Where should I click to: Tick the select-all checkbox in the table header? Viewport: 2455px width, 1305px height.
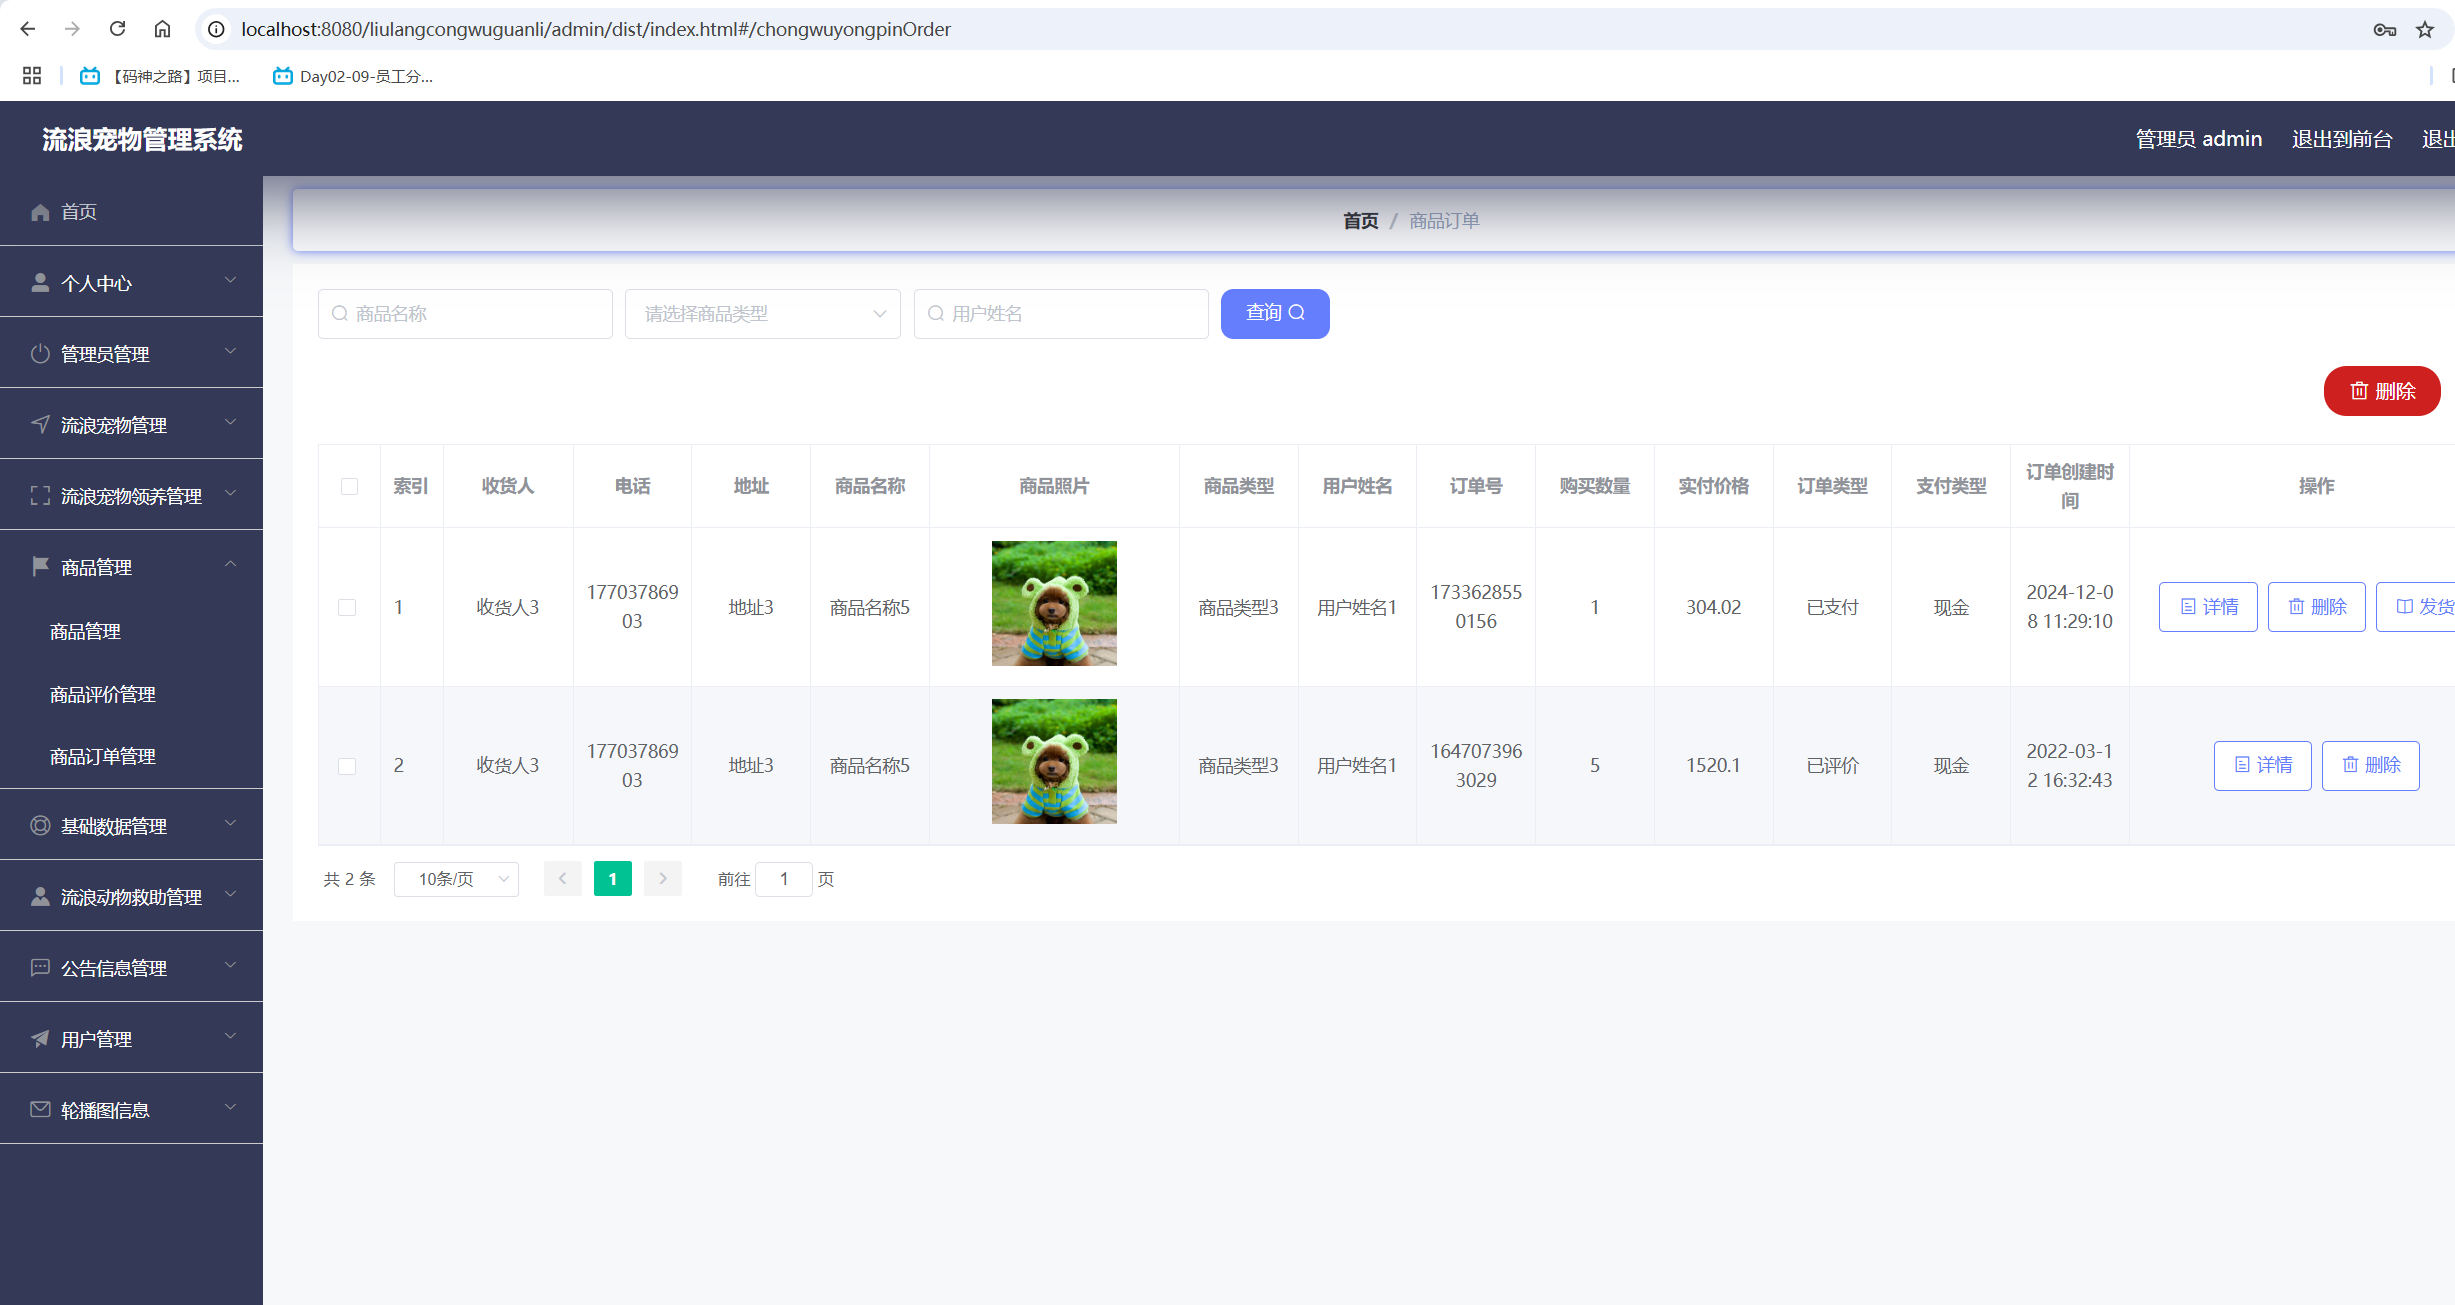point(349,486)
